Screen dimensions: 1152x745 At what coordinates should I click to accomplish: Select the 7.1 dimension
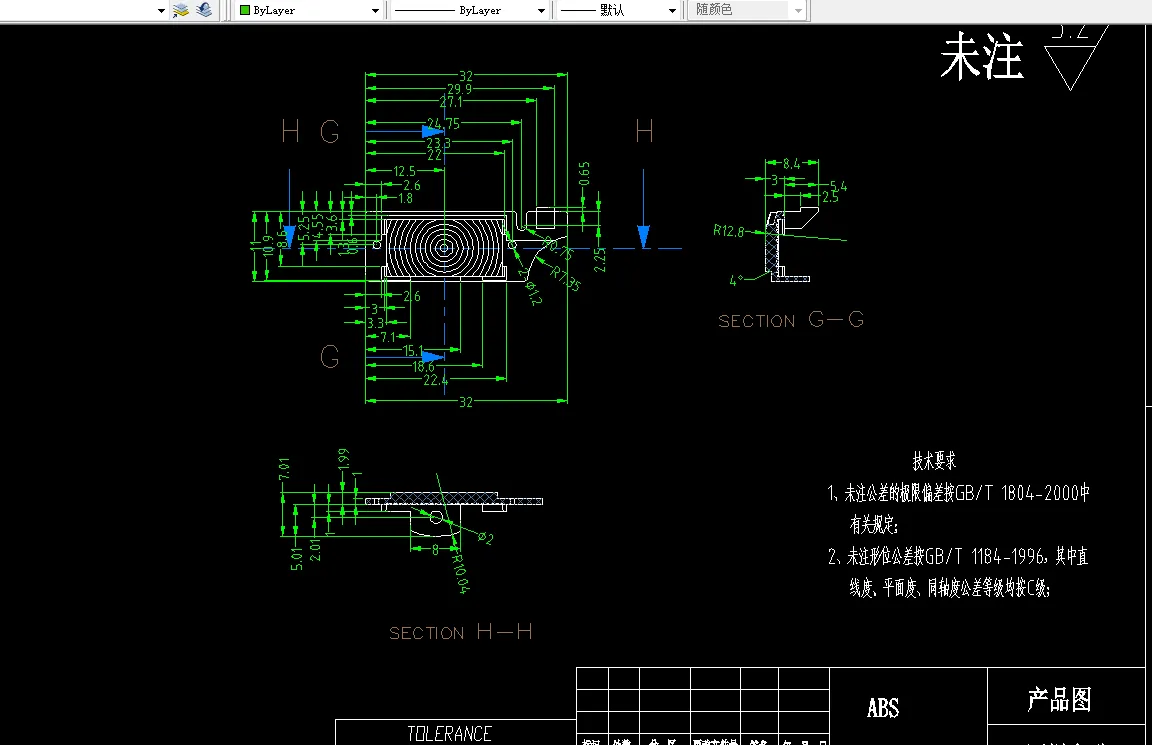tap(388, 337)
